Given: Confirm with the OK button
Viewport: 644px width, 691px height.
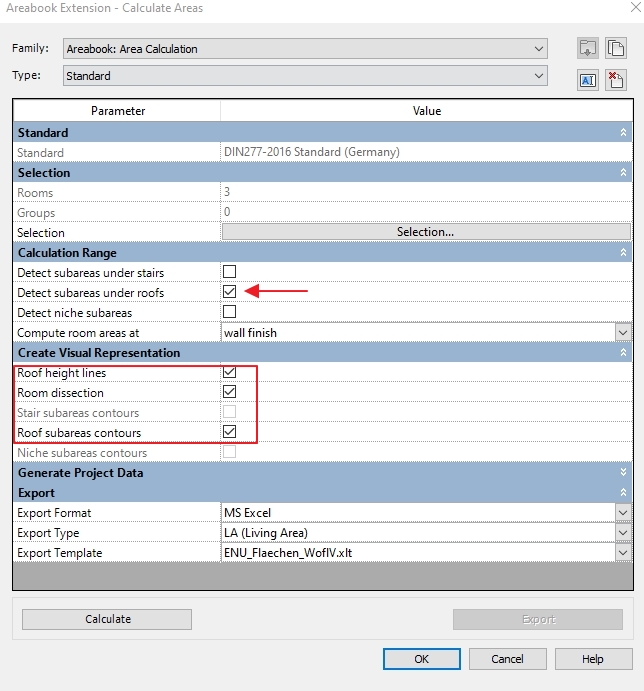Looking at the screenshot, I should point(422,659).
